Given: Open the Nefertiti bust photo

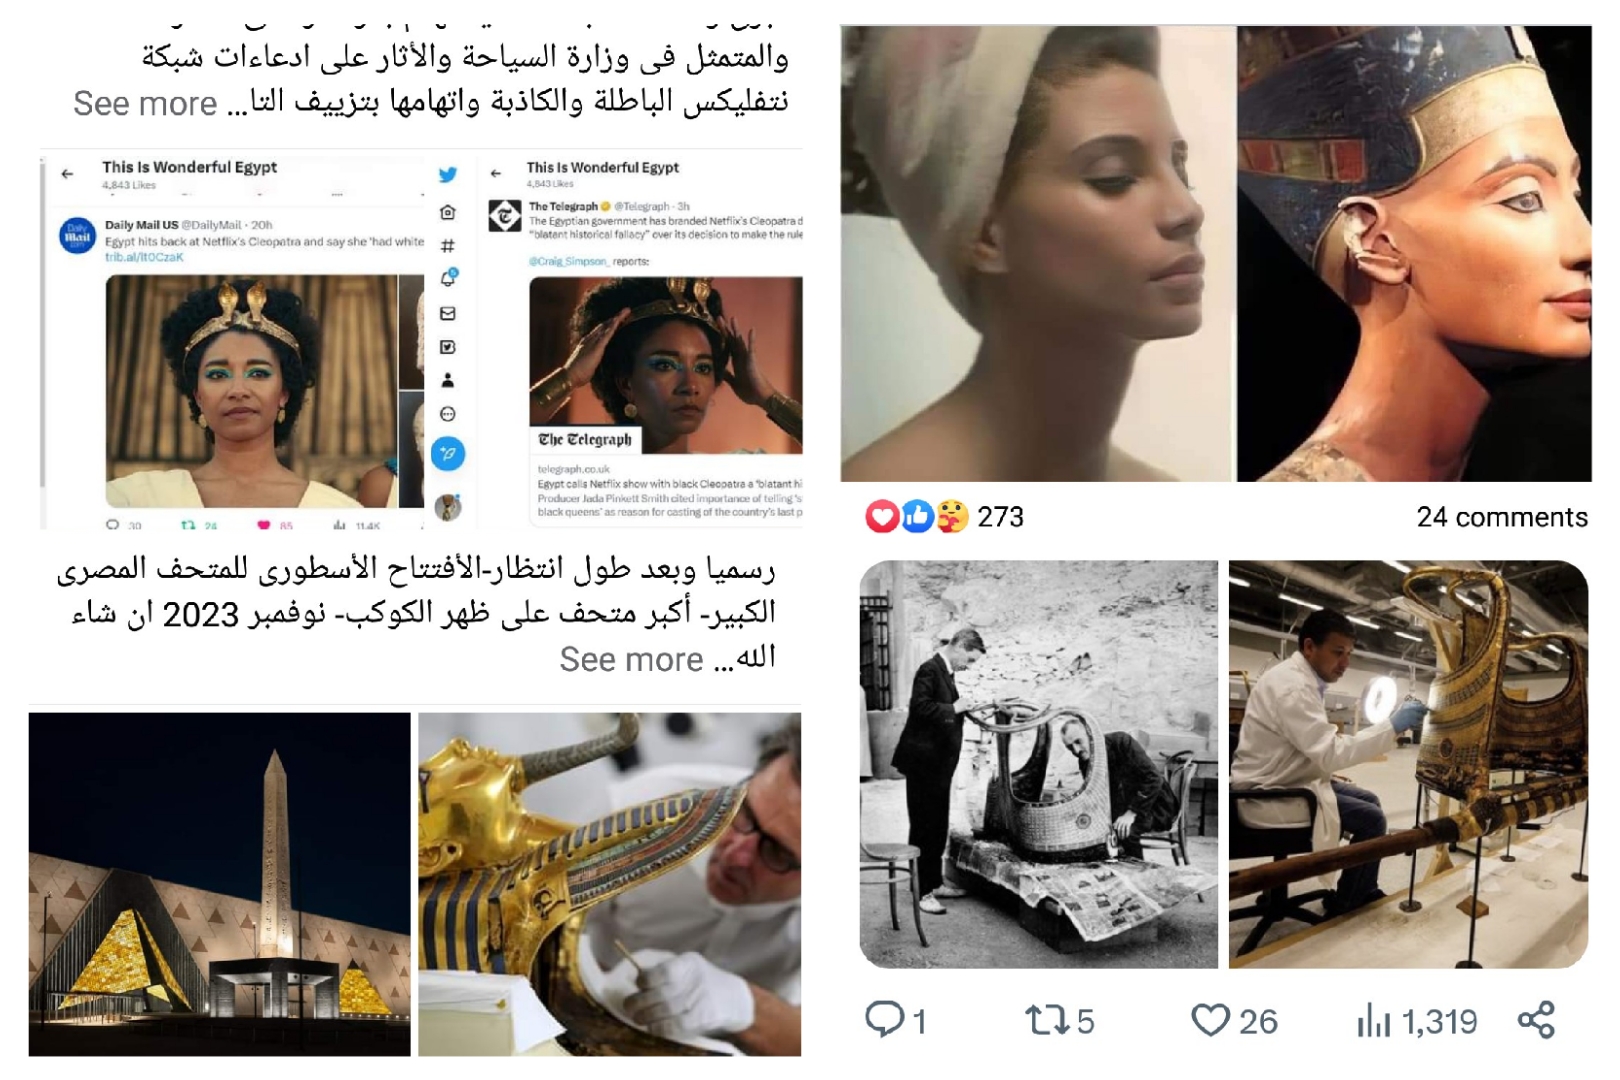Looking at the screenshot, I should pos(1414,254).
